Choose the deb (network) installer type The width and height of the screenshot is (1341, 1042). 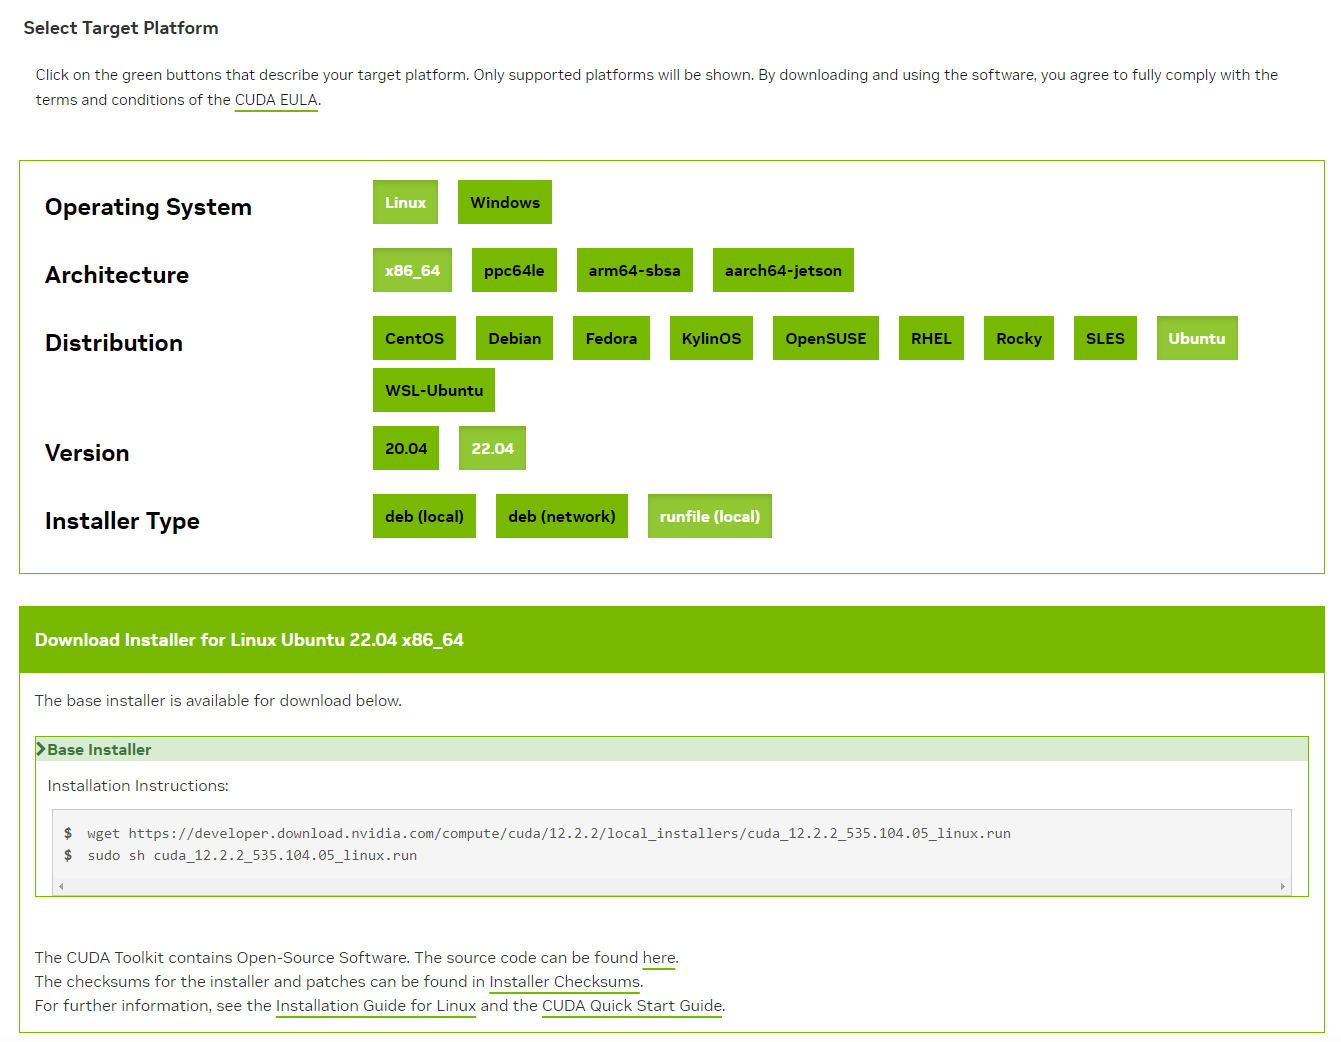562,516
